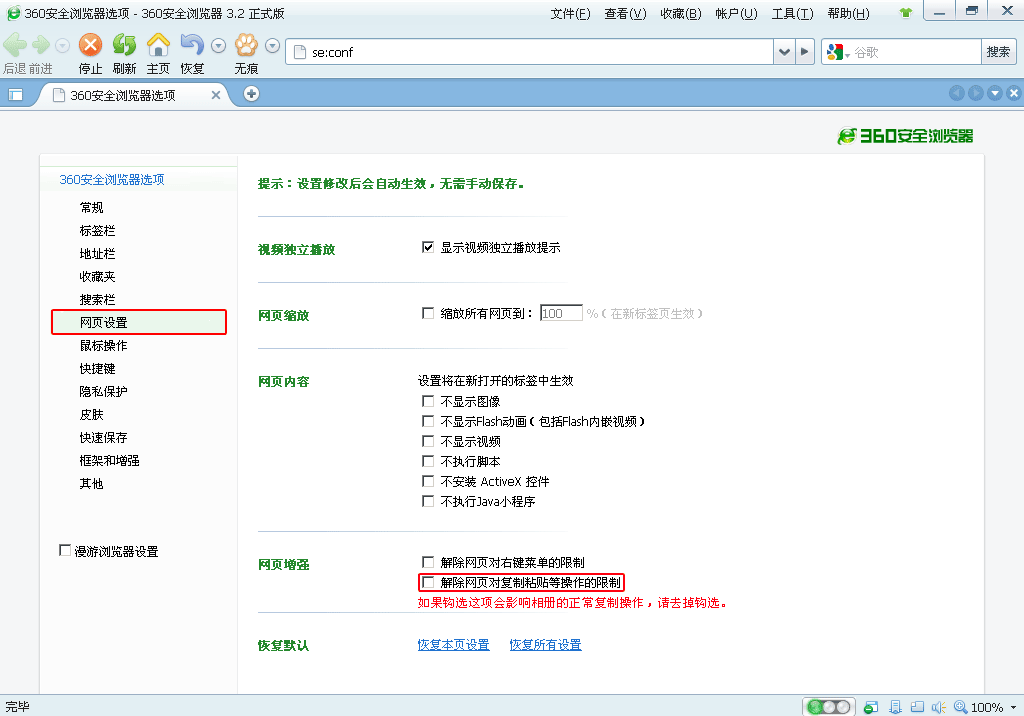Check 解除网页对复制粘贴等操作的限制

click(428, 582)
